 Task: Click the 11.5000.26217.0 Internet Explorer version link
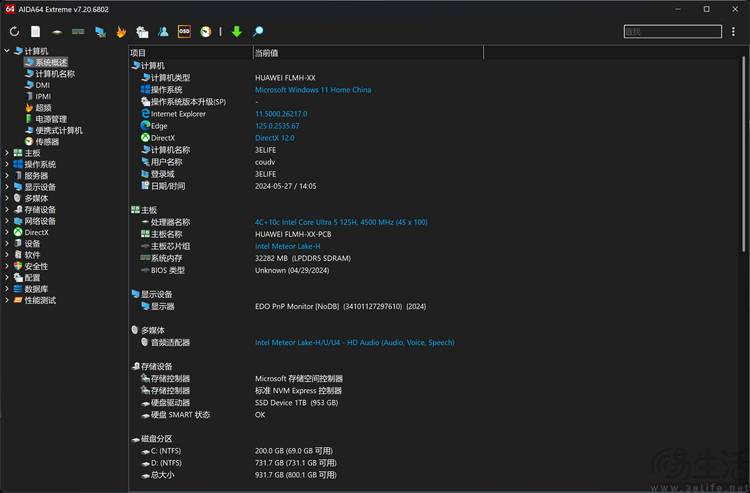point(281,114)
